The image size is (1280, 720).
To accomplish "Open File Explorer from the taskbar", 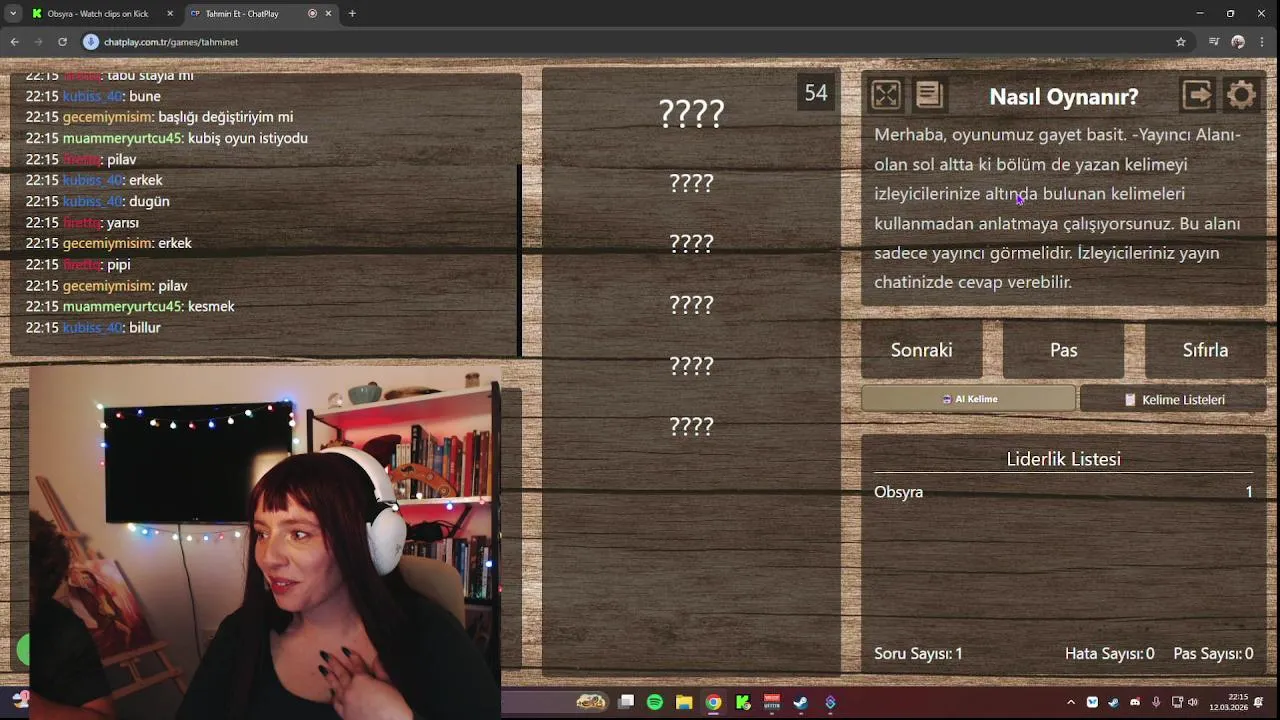I will pyautogui.click(x=684, y=702).
